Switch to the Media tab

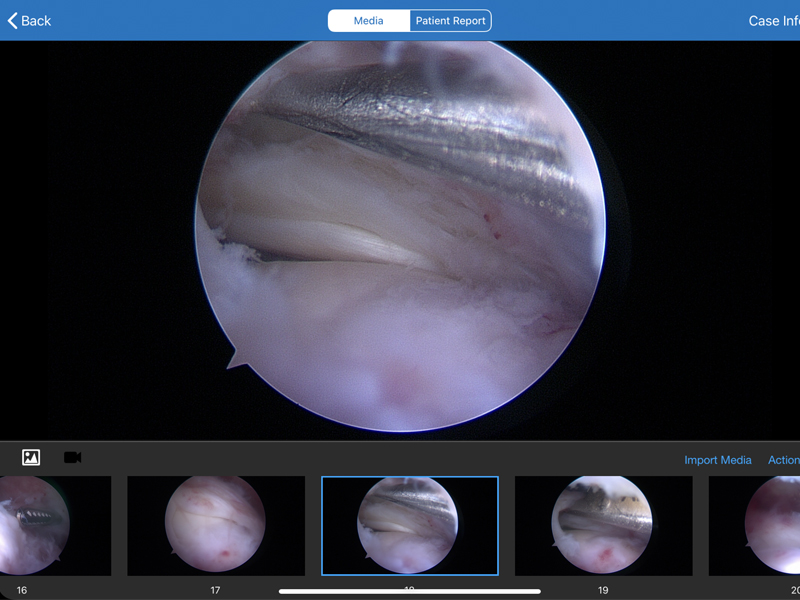tap(368, 21)
